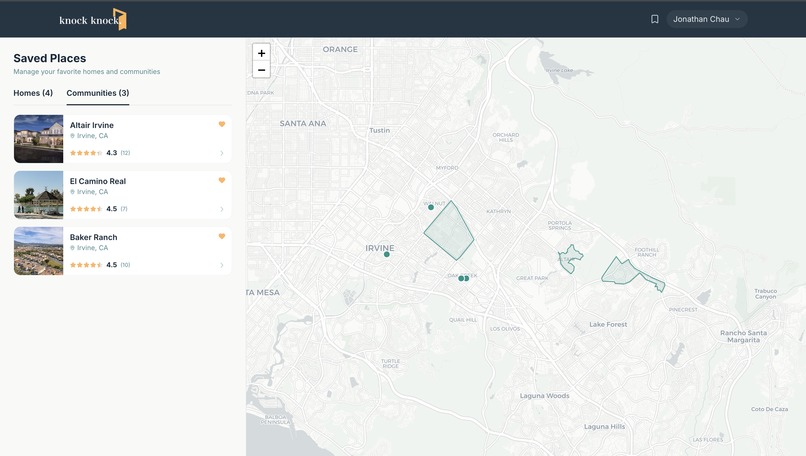This screenshot has width=806, height=456.
Task: Click the home marker dot near Walnut
Action: pos(431,207)
